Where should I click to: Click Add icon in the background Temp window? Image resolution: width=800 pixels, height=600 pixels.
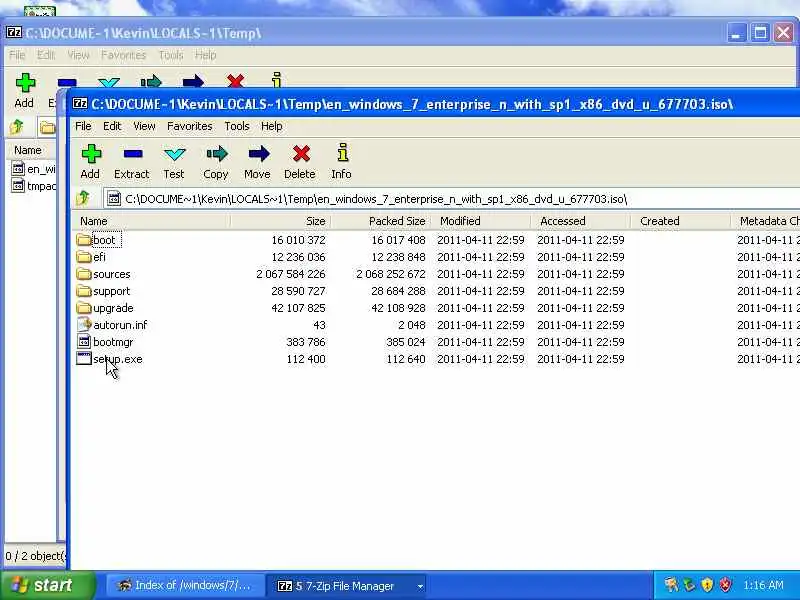pyautogui.click(x=25, y=83)
